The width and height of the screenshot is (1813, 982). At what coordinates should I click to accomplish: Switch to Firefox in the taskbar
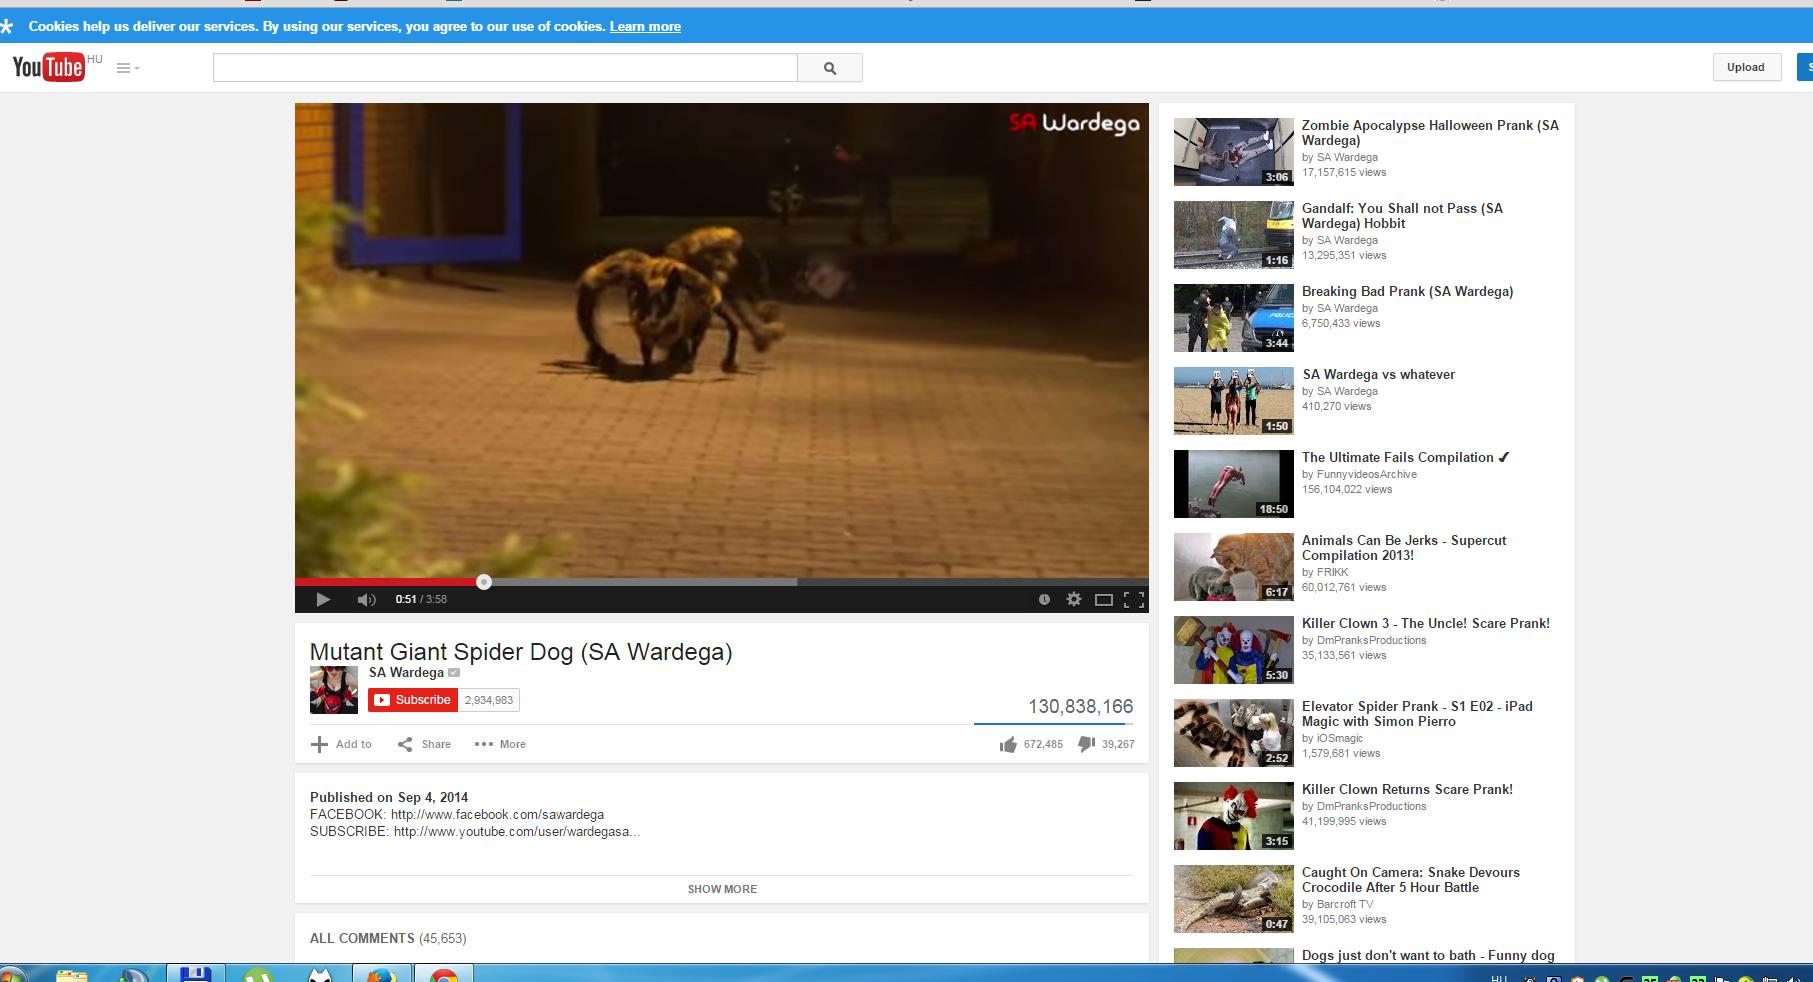tap(381, 974)
